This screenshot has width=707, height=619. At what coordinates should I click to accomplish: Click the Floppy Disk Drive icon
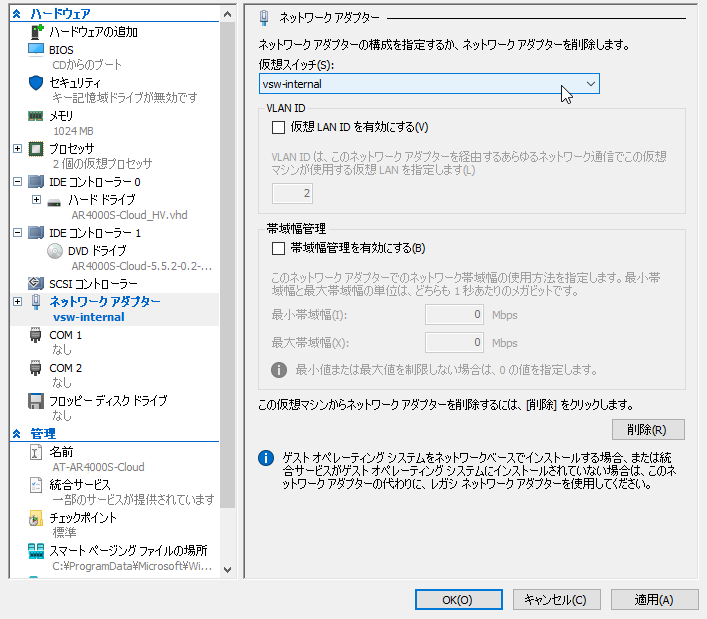click(35, 400)
